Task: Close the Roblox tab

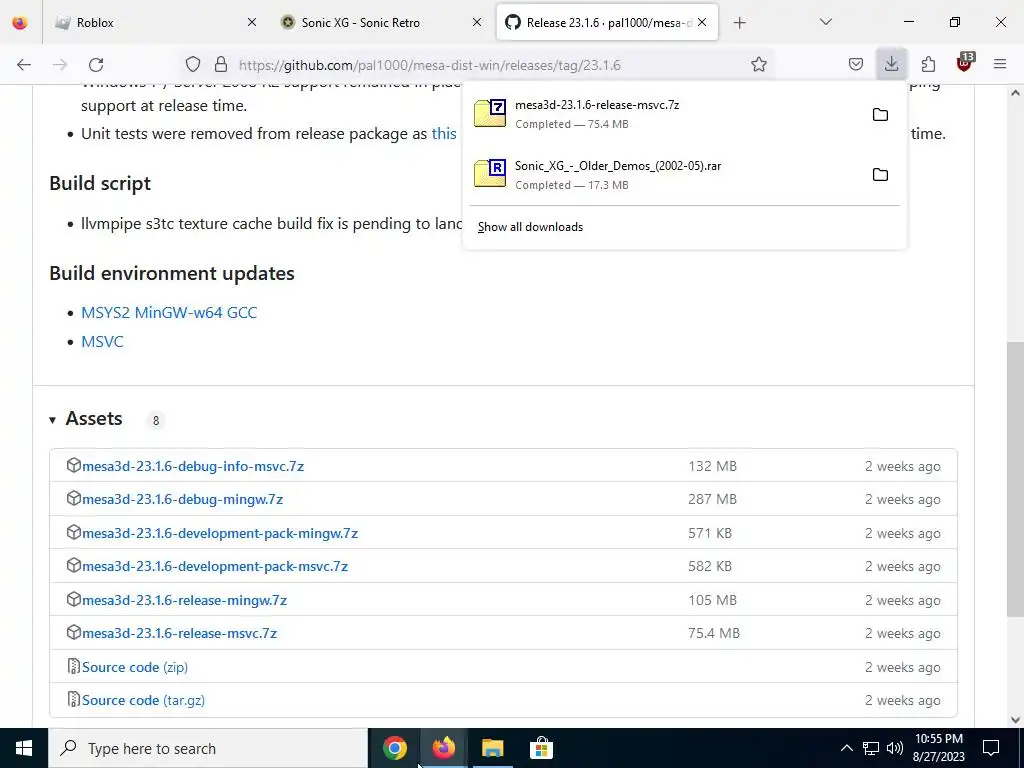Action: point(252,22)
